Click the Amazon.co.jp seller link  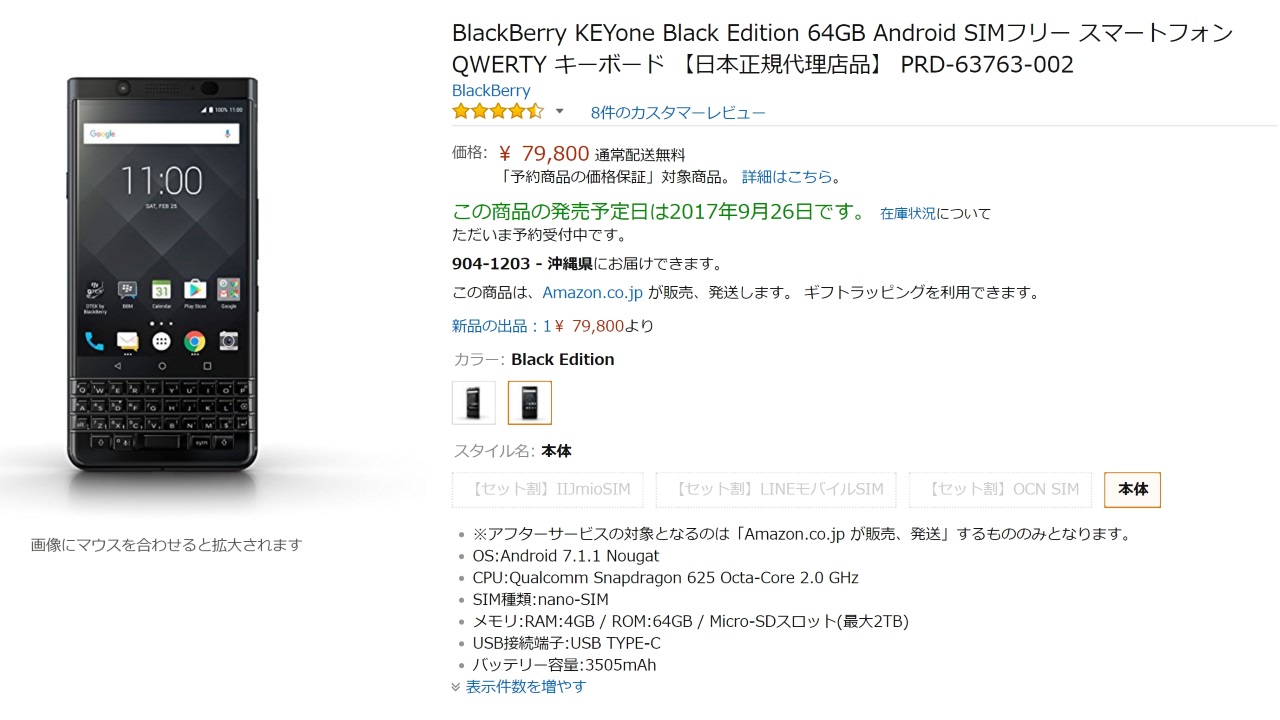(593, 293)
